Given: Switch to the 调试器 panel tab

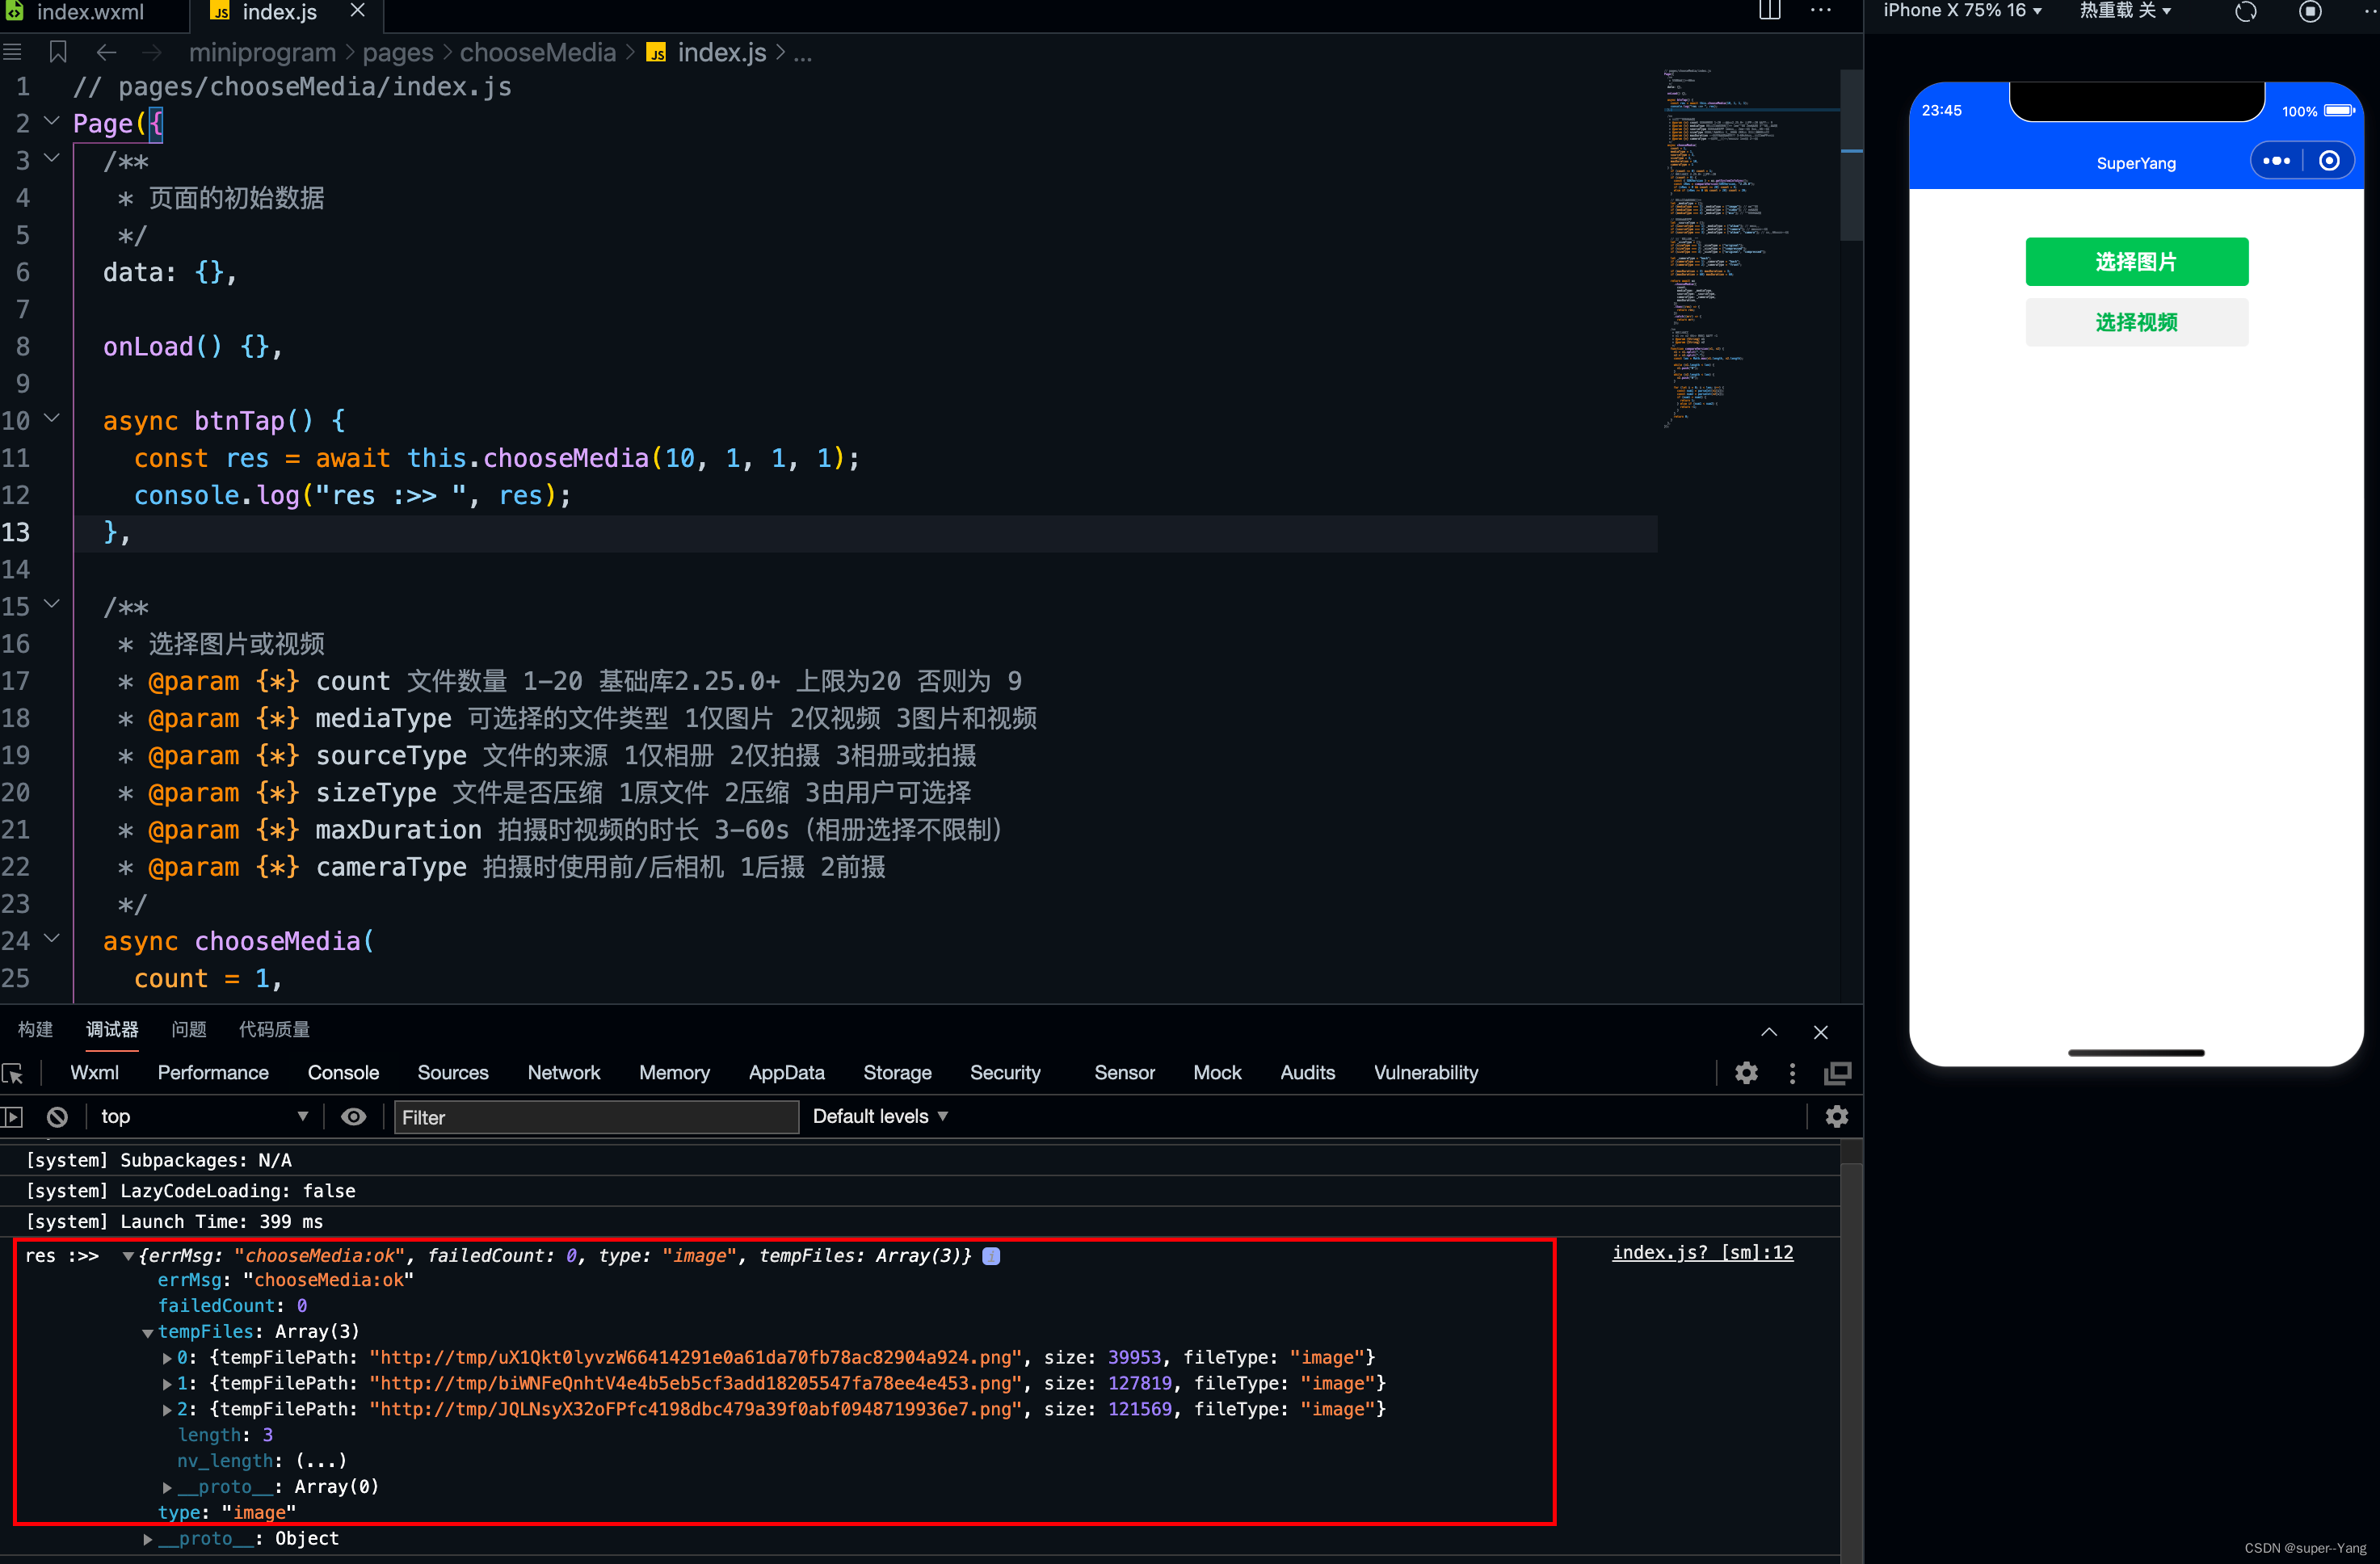Looking at the screenshot, I should pos(112,1029).
